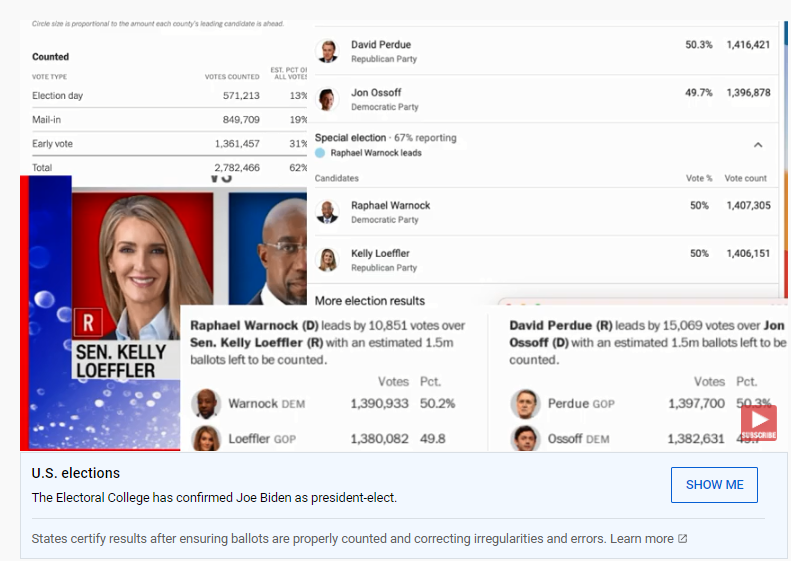This screenshot has width=791, height=561.
Task: Click the vote count 1,396,878
Action: [x=748, y=92]
